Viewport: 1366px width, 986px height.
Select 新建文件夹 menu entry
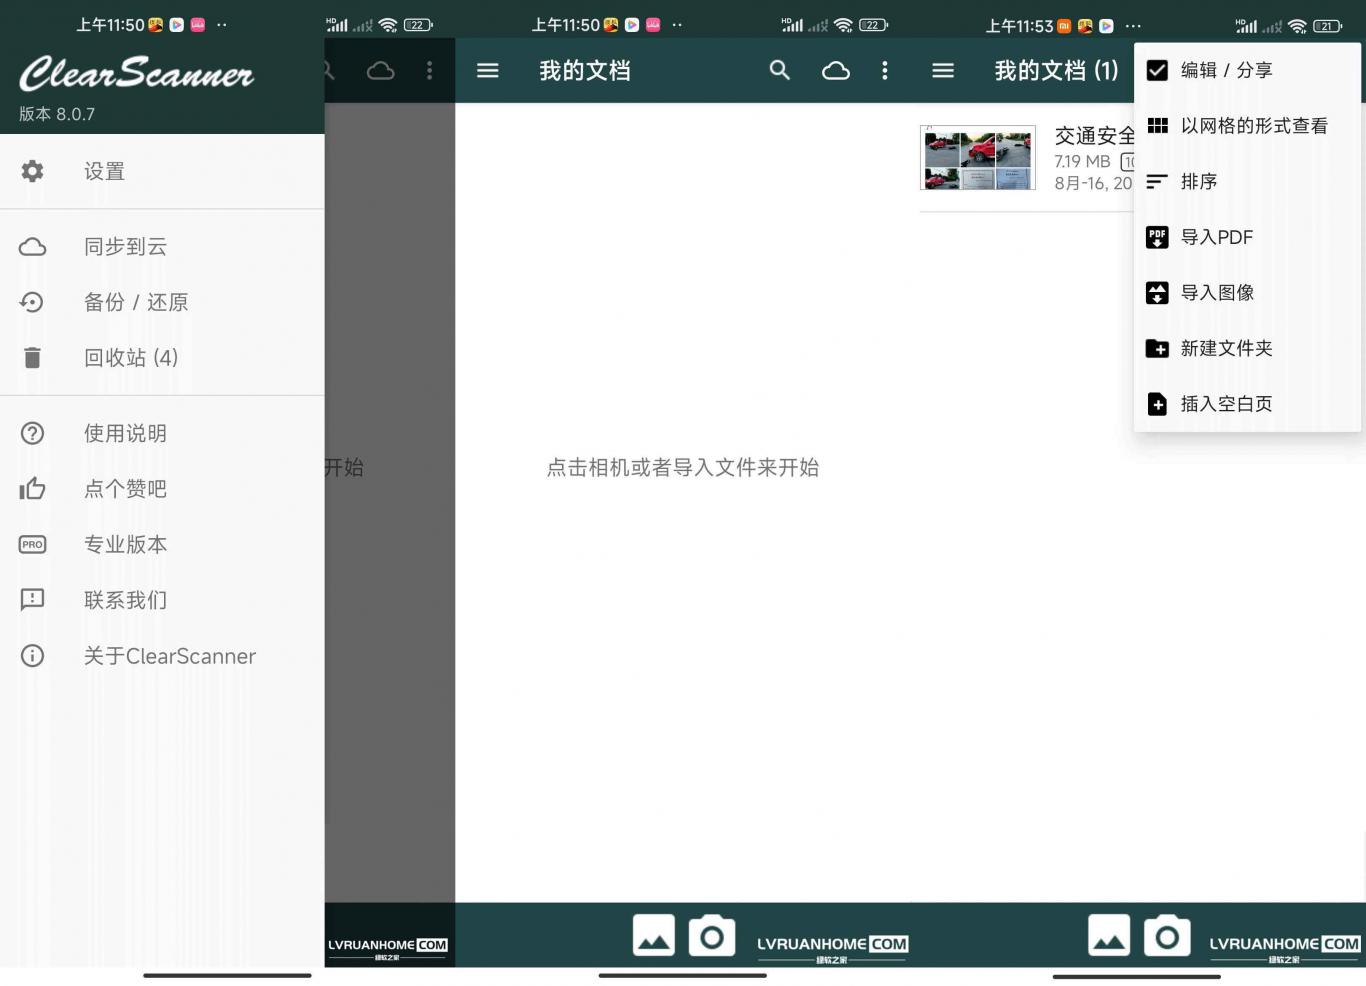1226,348
